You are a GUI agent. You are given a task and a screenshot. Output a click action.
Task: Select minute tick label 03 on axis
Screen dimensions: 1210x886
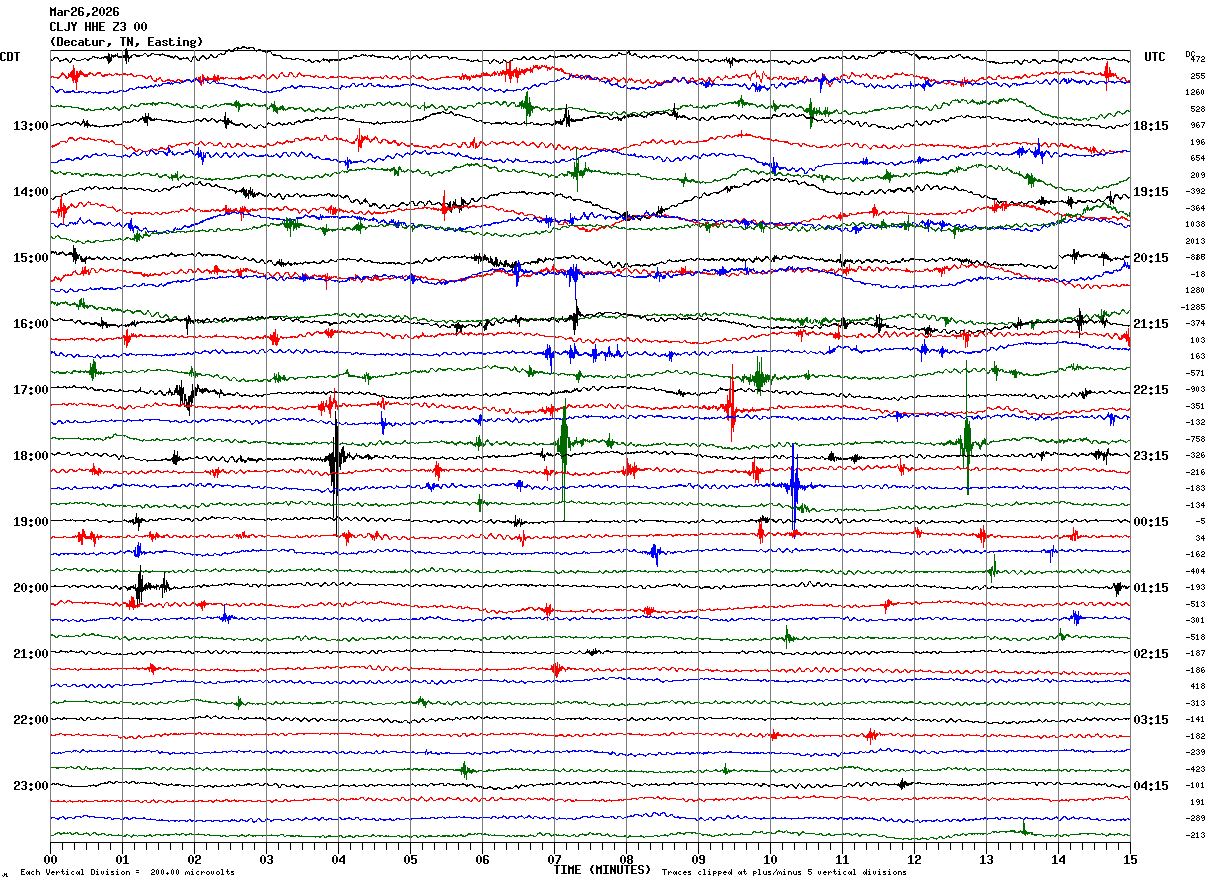tap(266, 859)
